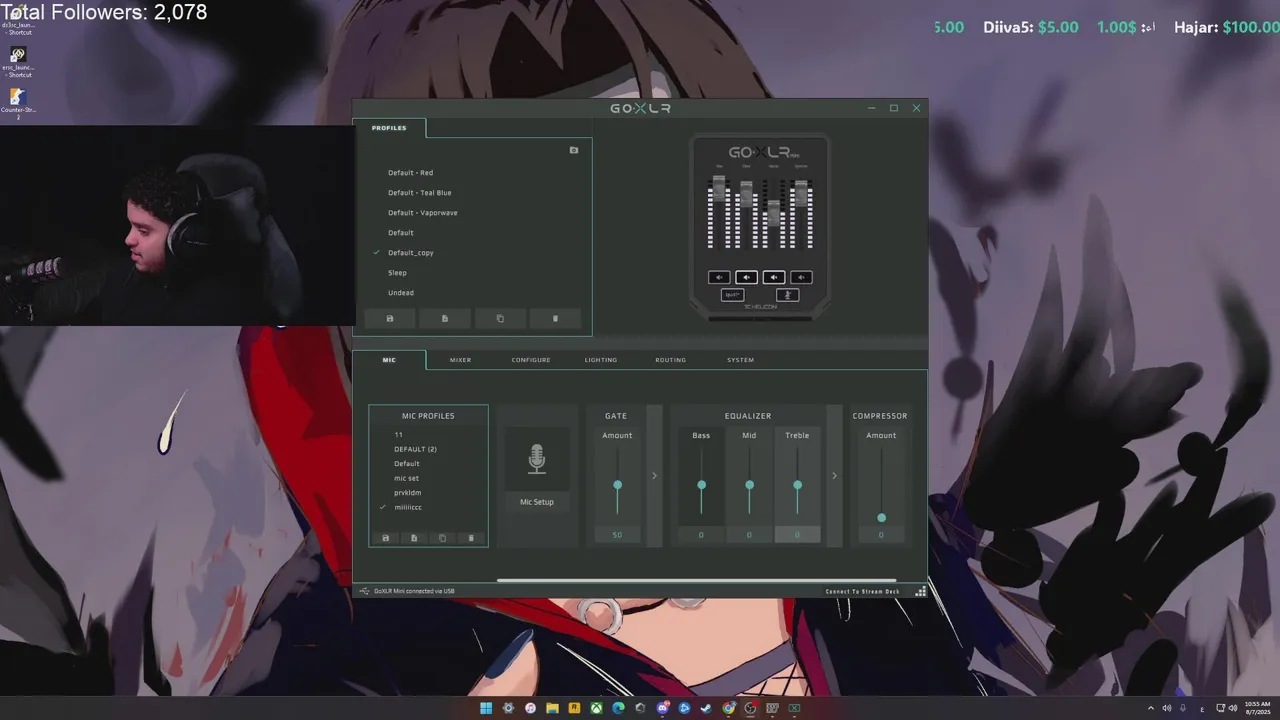Open the Configure tab
1280x720 pixels.
(x=531, y=360)
